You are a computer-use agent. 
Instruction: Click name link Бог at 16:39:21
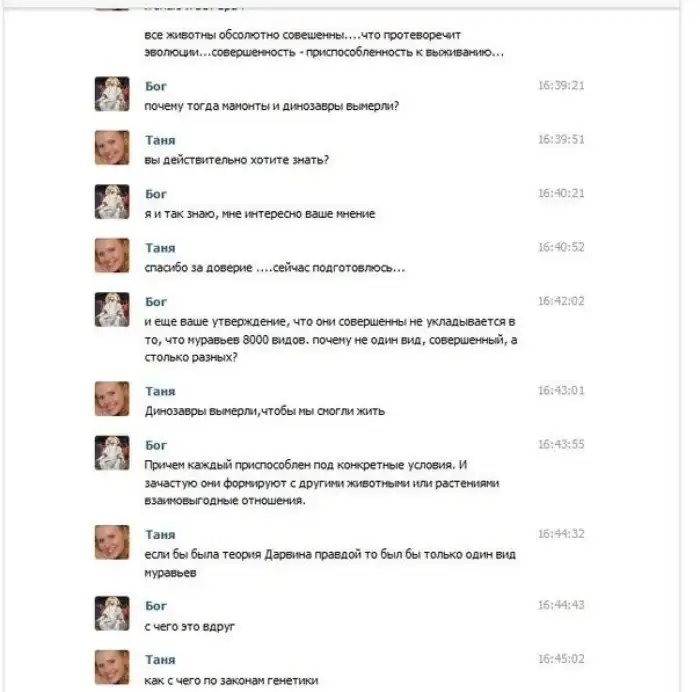[156, 86]
